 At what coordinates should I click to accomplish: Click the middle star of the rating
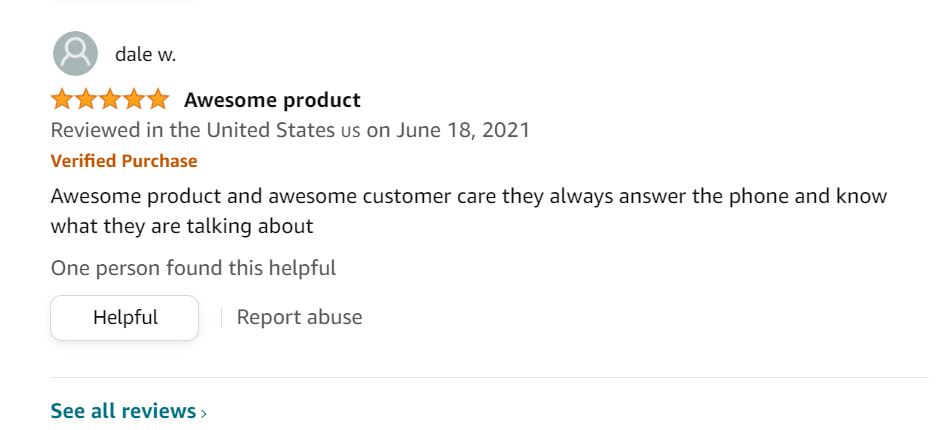[x=110, y=100]
